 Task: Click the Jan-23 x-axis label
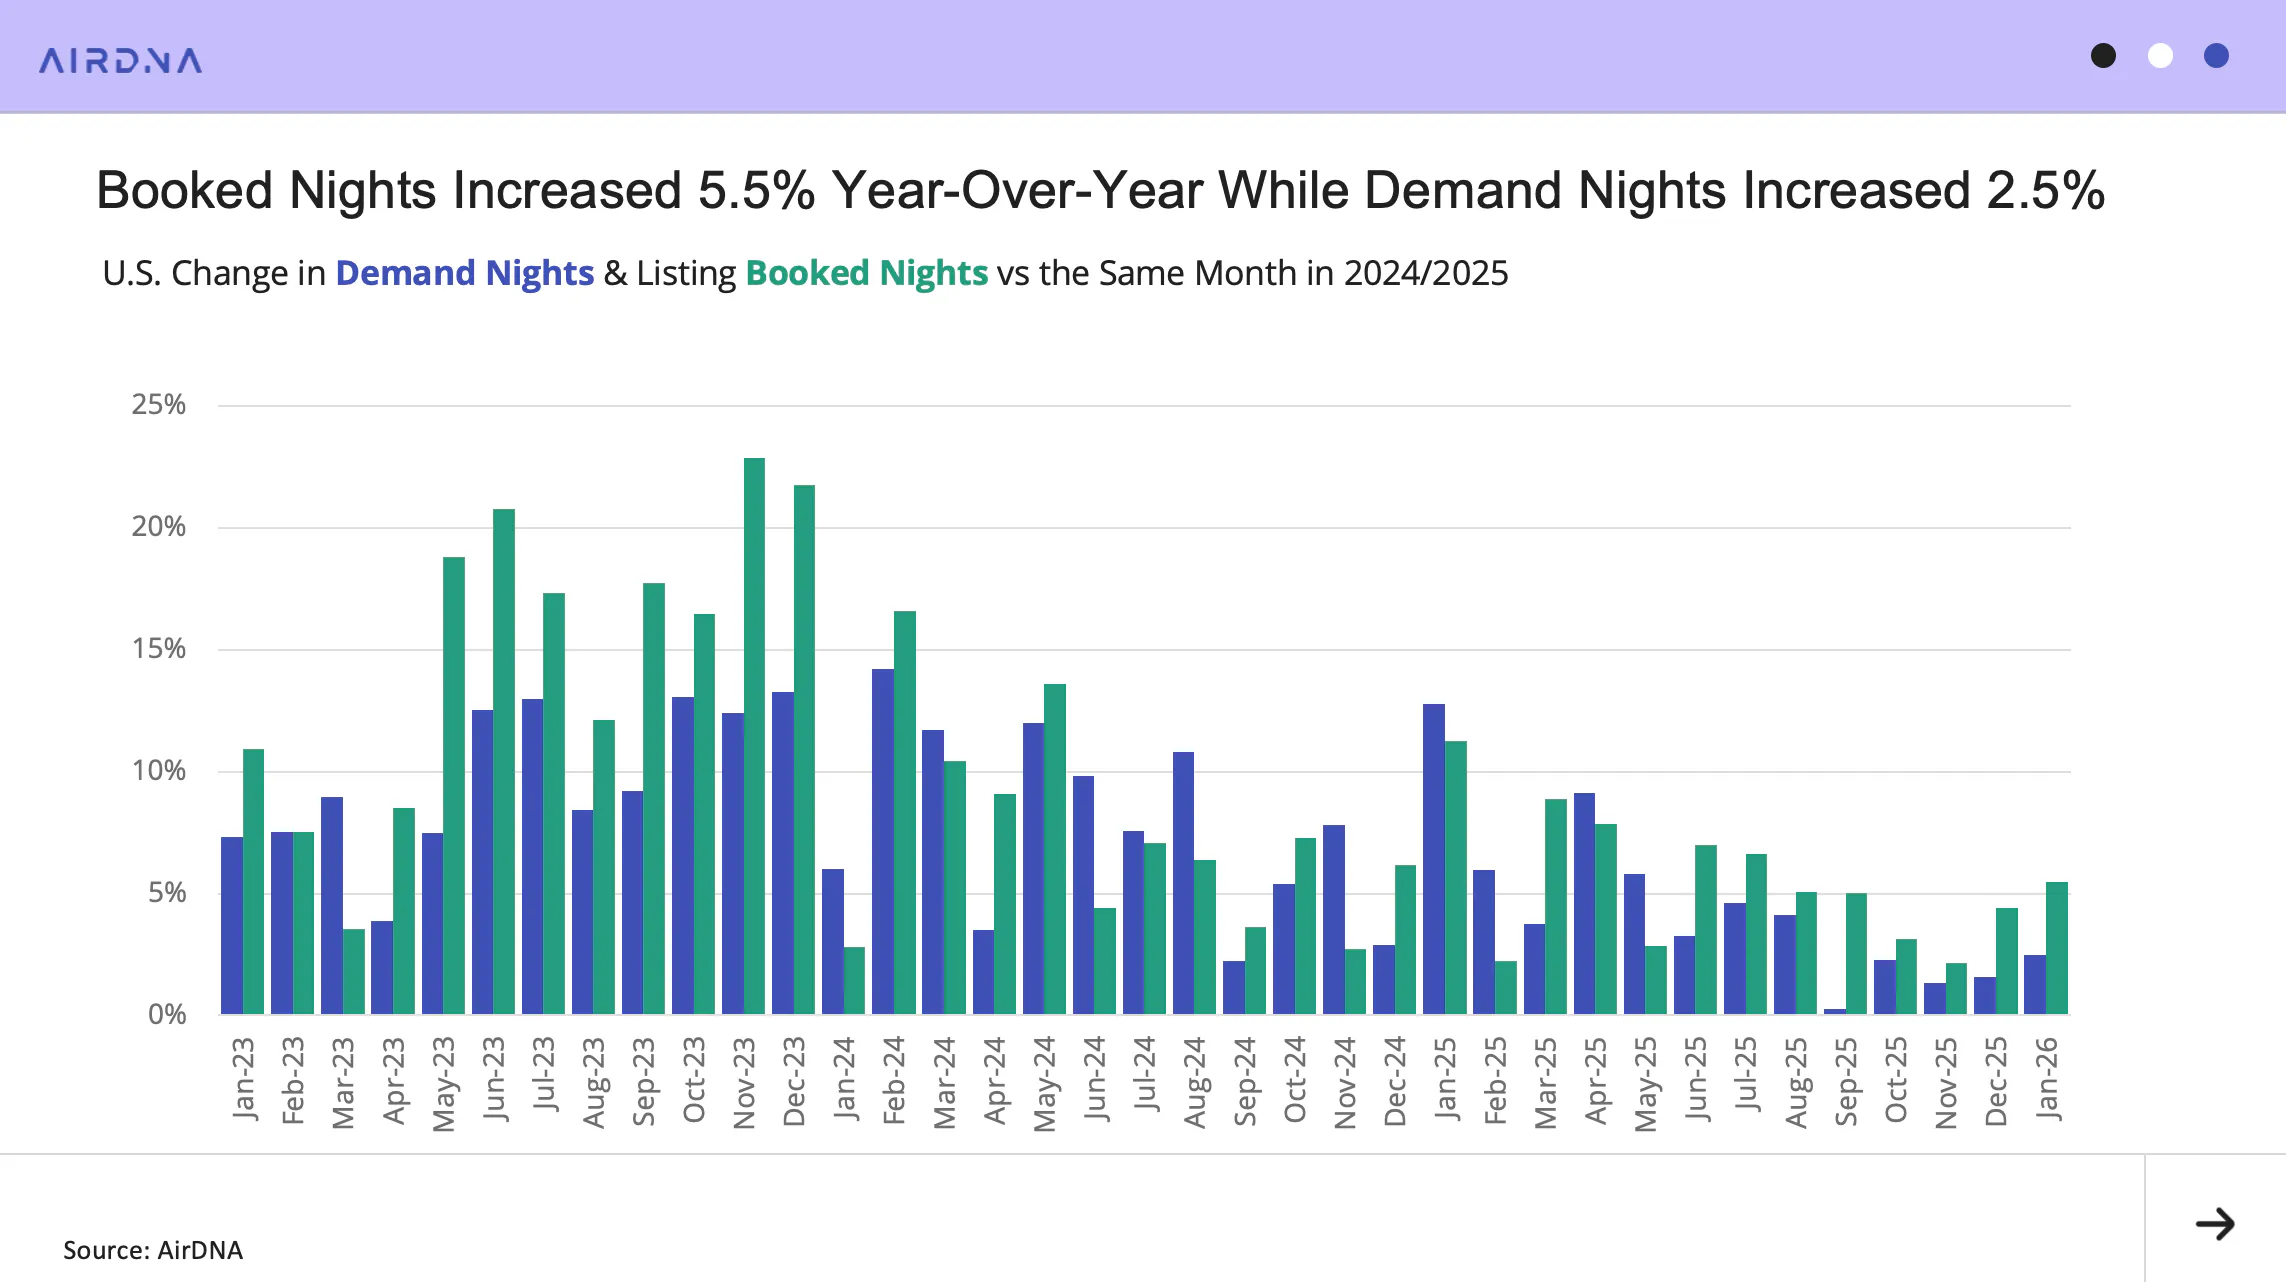click(243, 1078)
